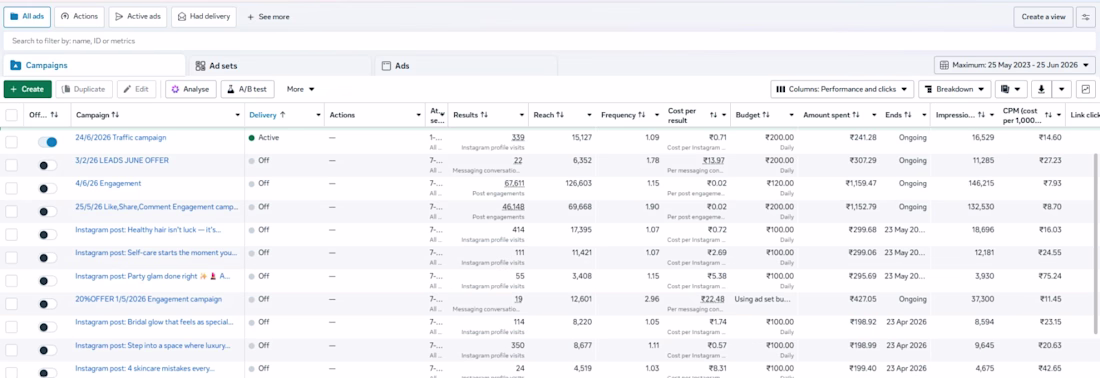
Task: Click the green Create button
Action: click(x=27, y=89)
